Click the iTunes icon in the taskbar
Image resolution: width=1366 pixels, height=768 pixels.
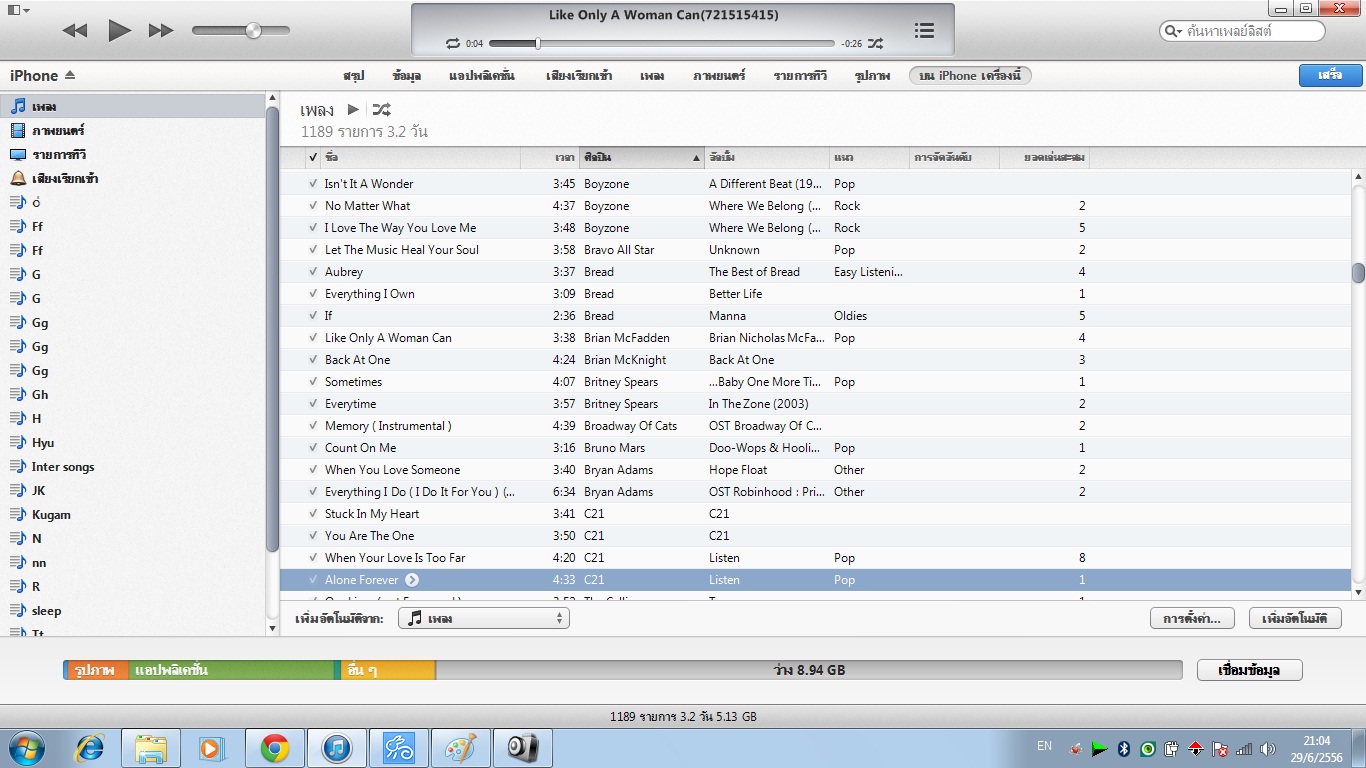pyautogui.click(x=337, y=748)
